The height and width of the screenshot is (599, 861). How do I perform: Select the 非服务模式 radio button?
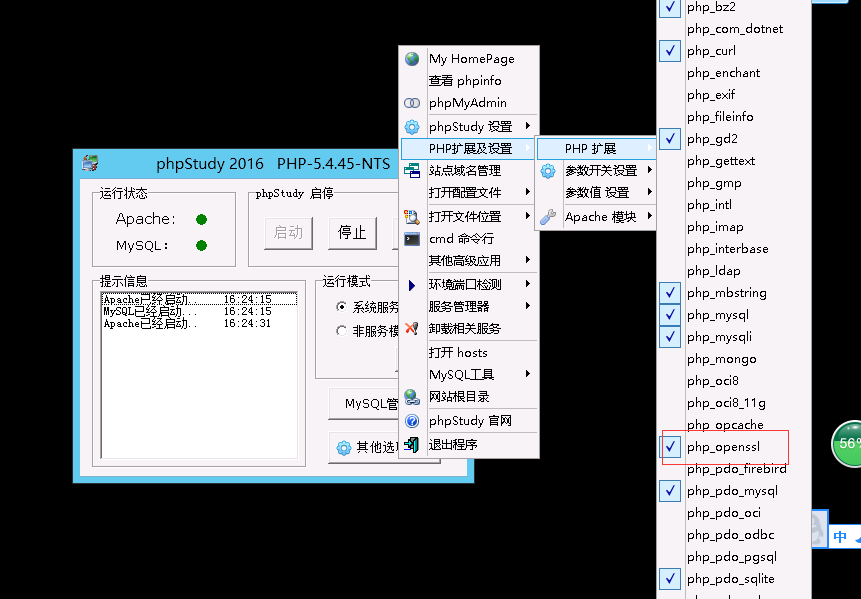[342, 331]
